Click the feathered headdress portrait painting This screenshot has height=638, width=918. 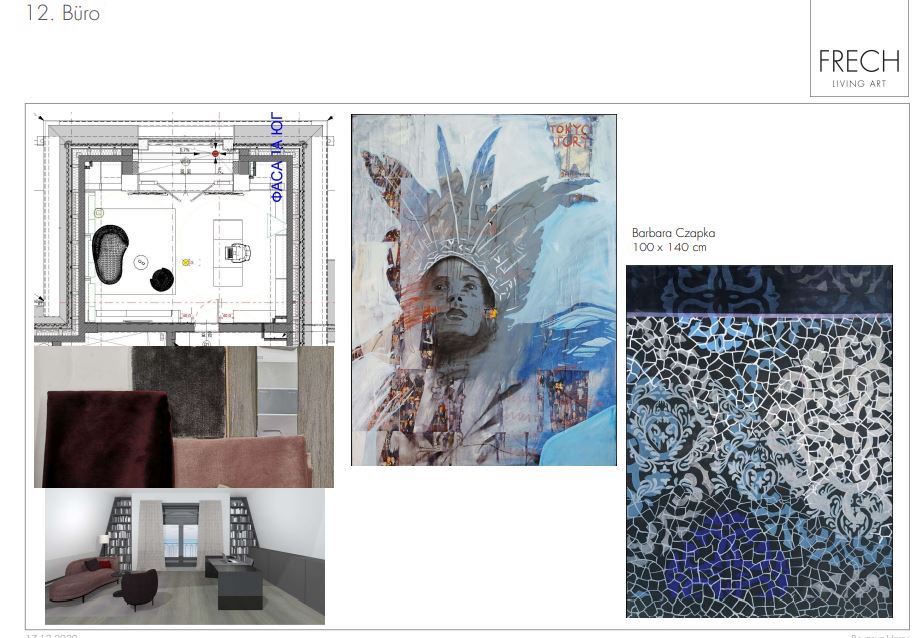(484, 290)
